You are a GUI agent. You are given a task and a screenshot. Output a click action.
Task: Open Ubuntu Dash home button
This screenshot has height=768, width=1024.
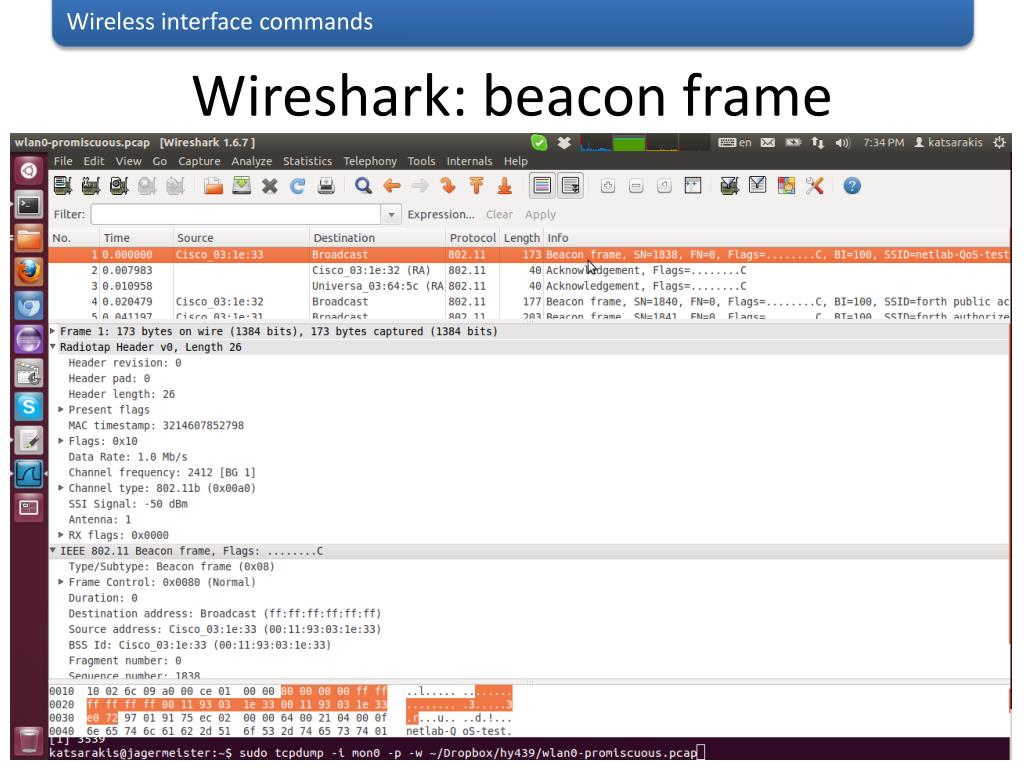29,171
